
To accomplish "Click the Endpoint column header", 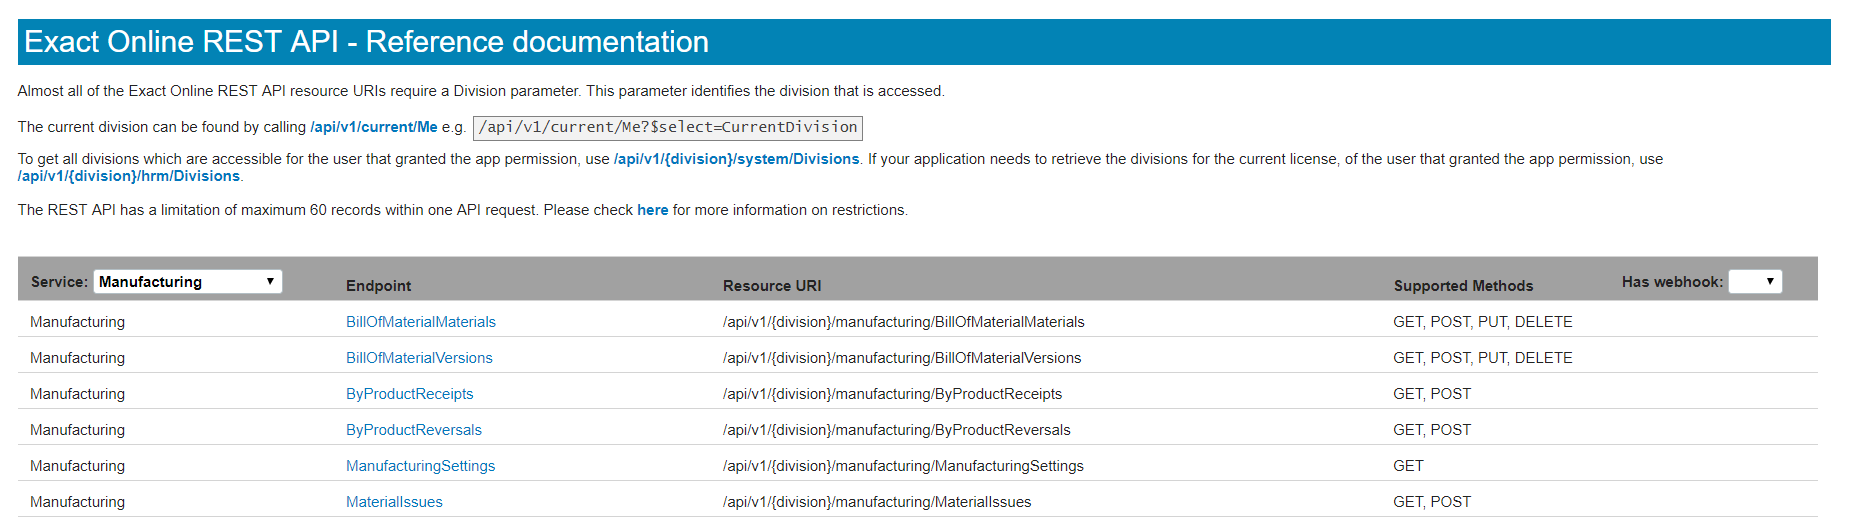I will [x=378, y=286].
